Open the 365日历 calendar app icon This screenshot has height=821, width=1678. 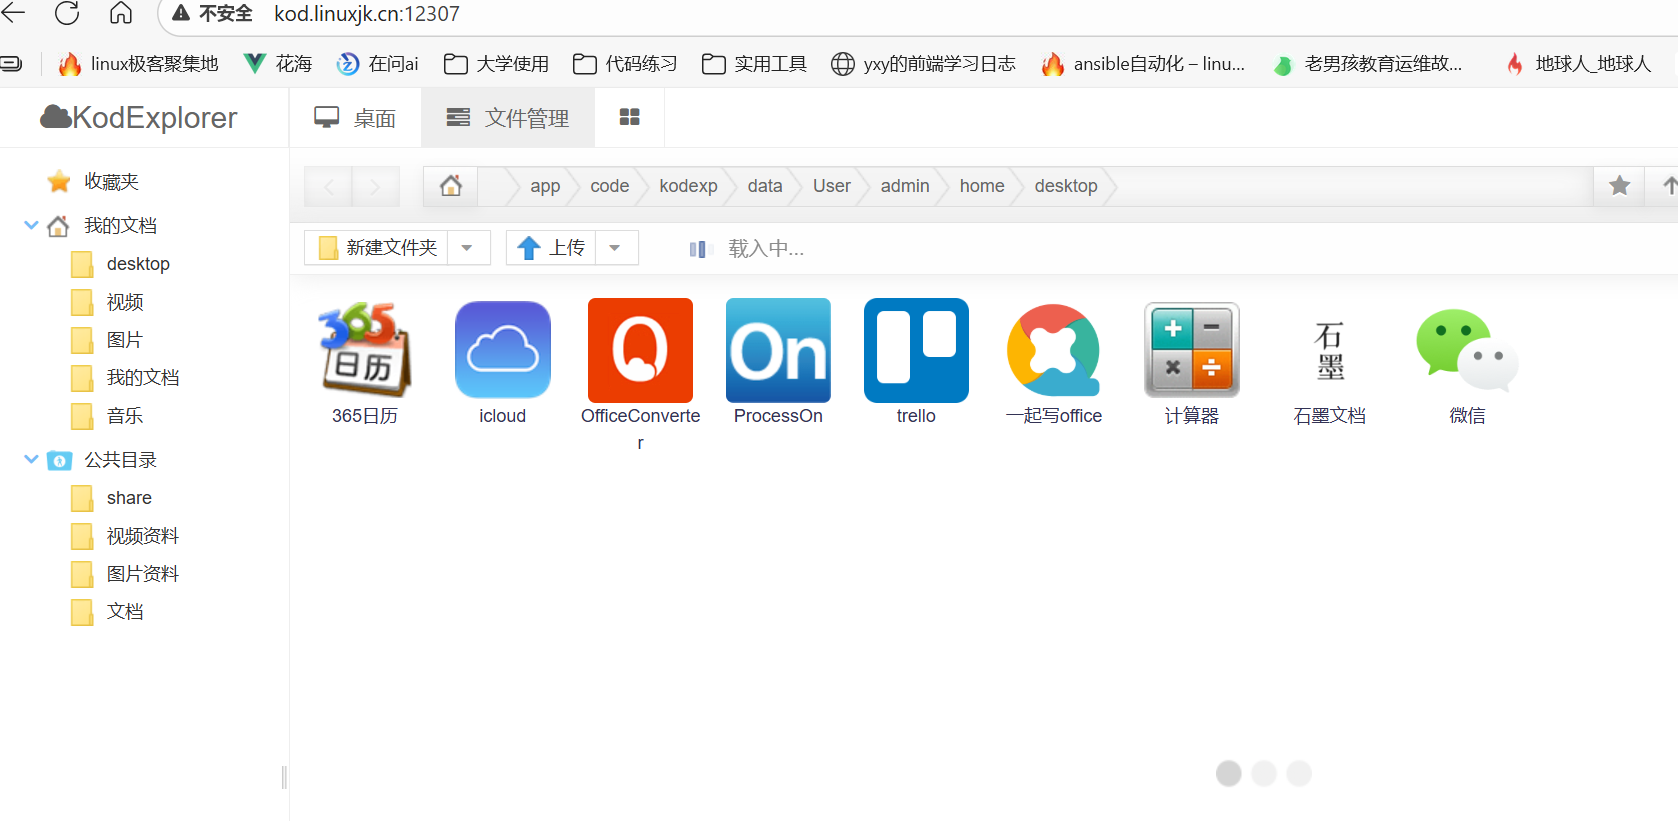[365, 351]
